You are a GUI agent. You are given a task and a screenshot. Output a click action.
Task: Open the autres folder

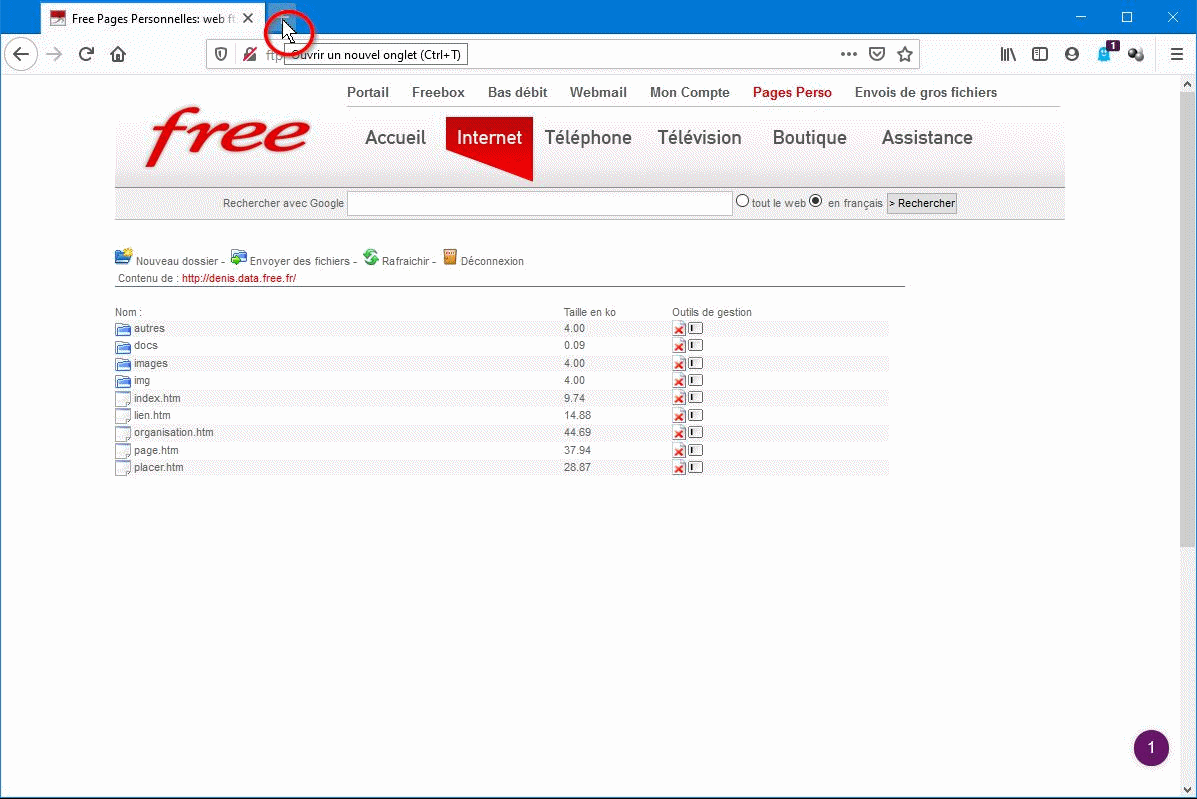pos(149,329)
